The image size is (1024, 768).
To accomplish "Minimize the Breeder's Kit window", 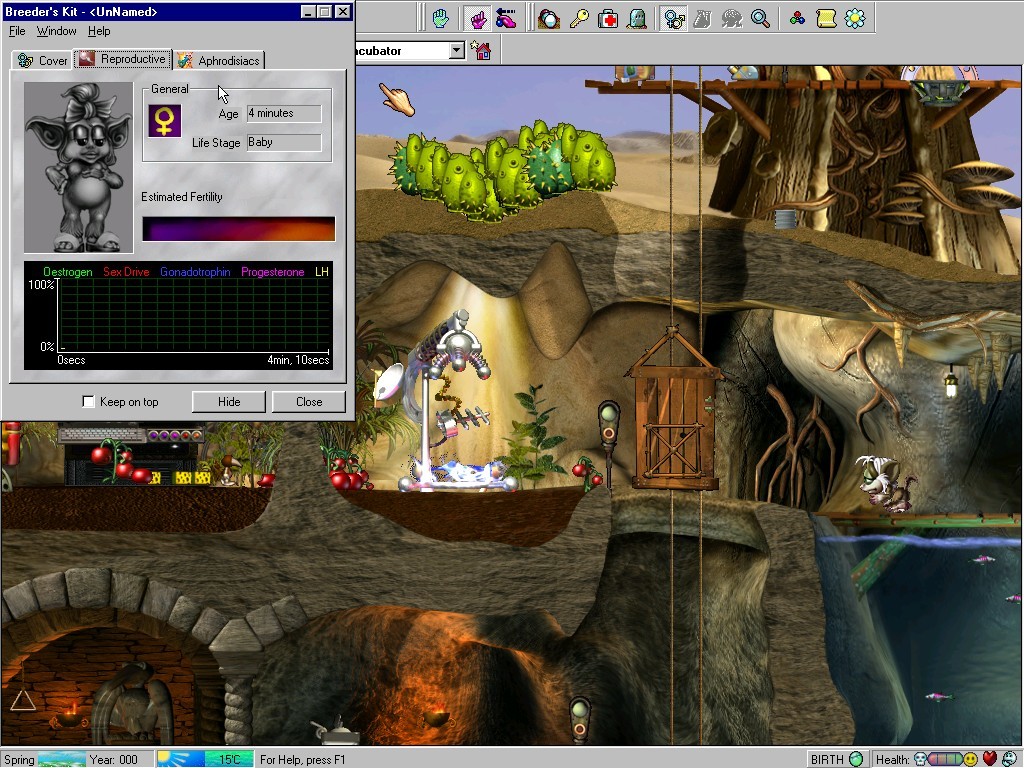I will click(x=308, y=11).
